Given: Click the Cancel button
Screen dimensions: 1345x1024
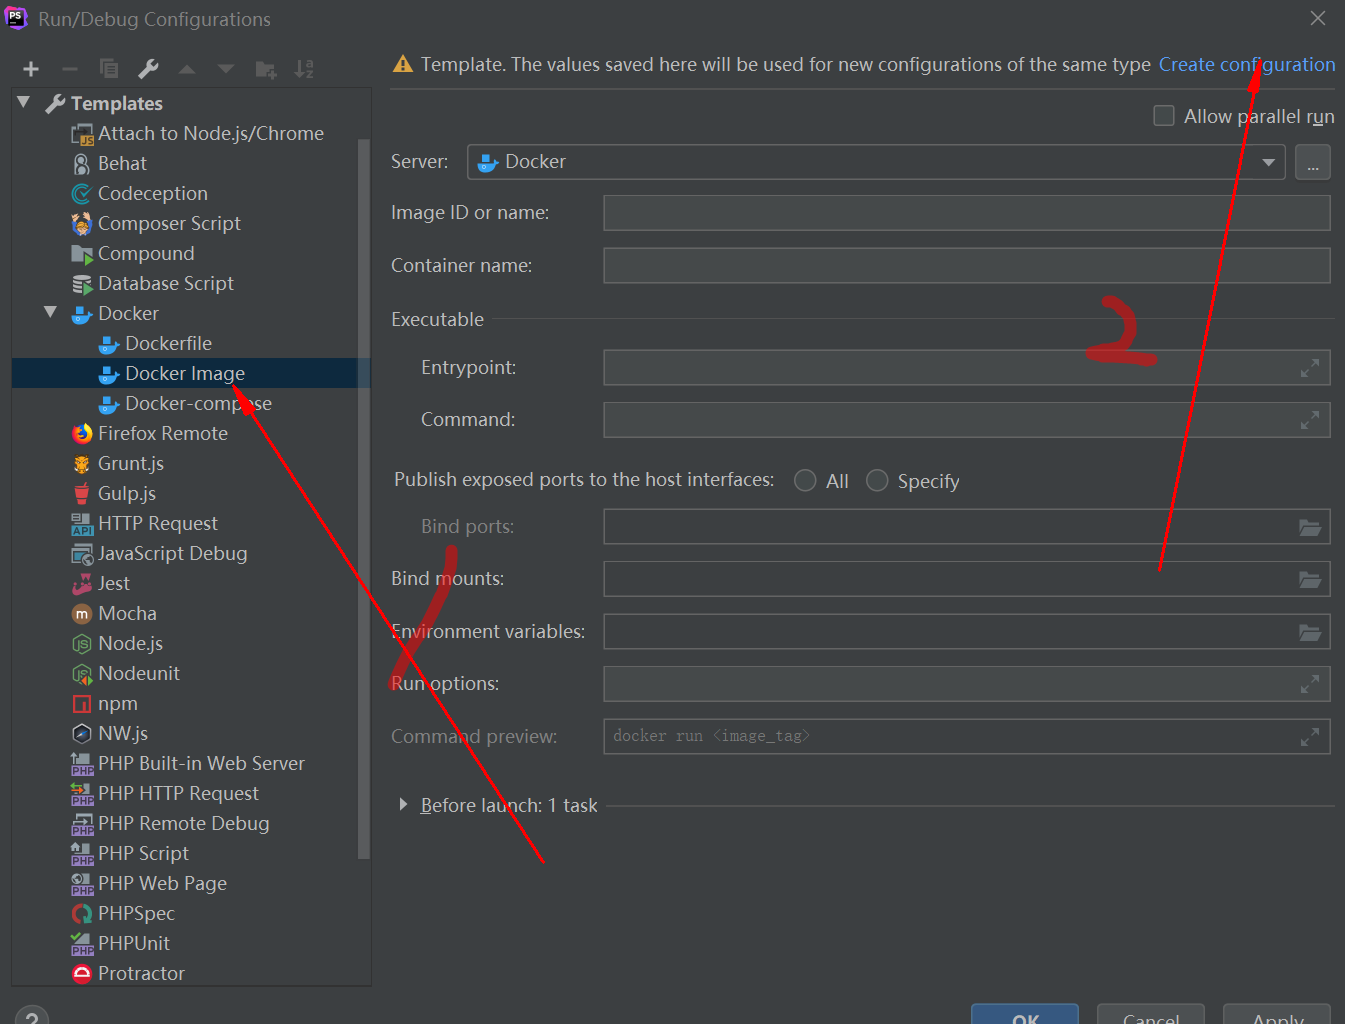Looking at the screenshot, I should pyautogui.click(x=1151, y=1014).
